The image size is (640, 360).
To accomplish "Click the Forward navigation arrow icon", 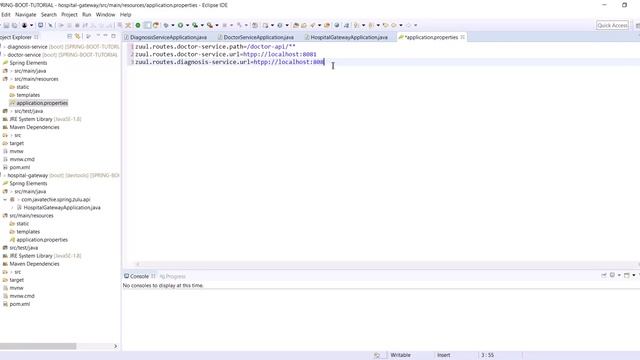I will [408, 25].
